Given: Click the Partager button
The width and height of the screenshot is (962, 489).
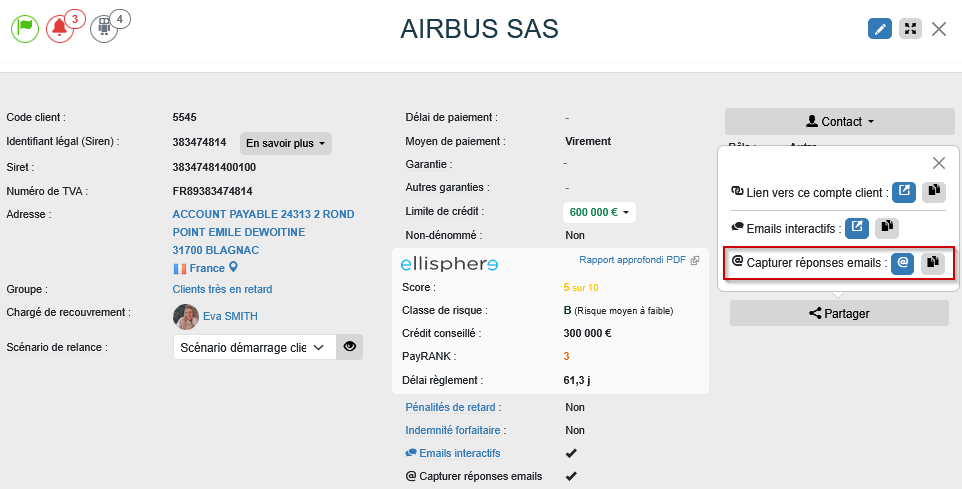Looking at the screenshot, I should 839,313.
